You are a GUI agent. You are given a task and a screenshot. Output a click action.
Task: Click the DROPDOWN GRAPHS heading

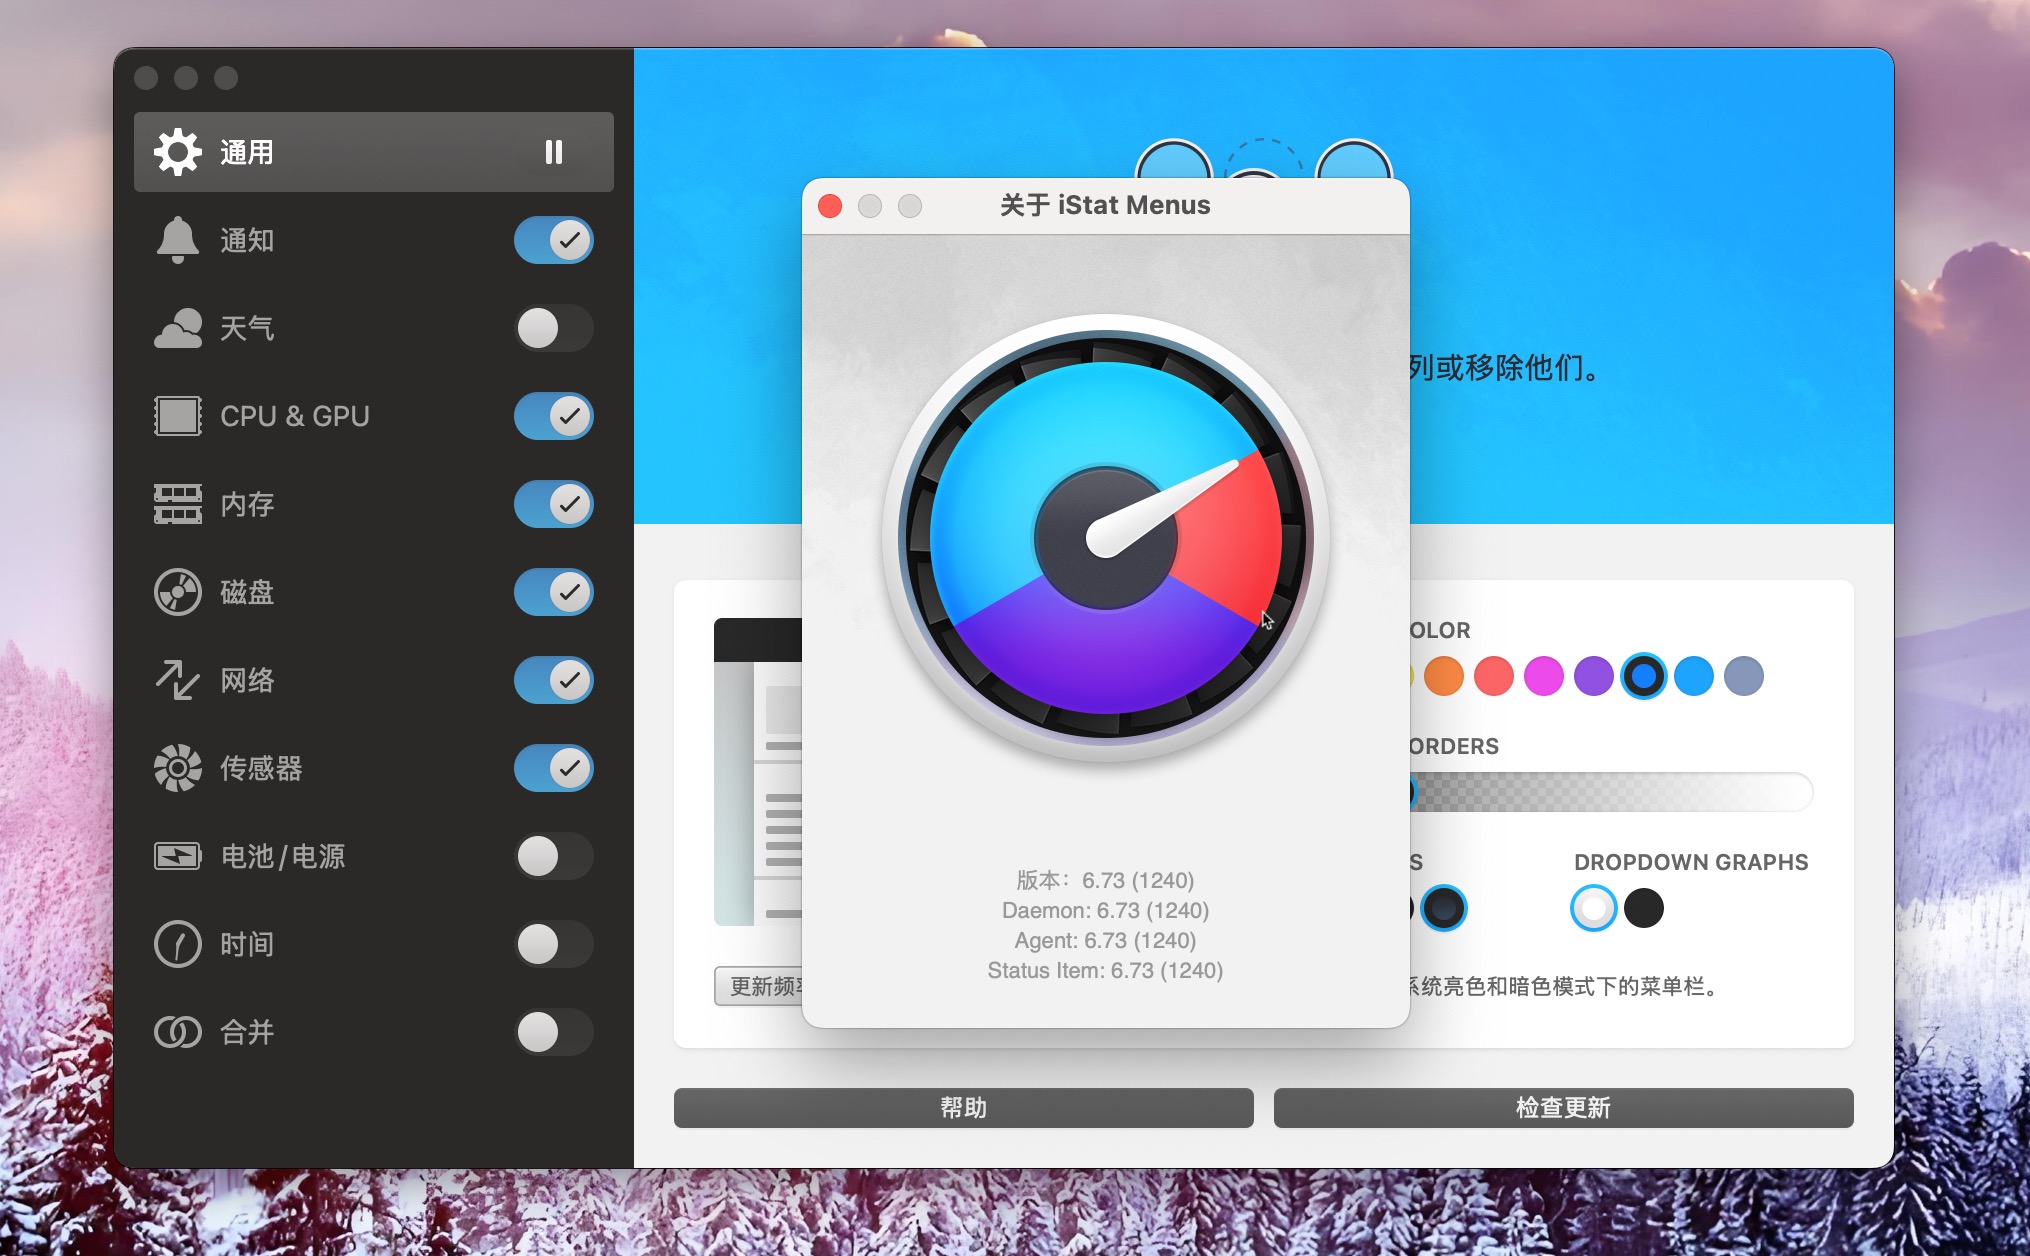[x=1691, y=862]
